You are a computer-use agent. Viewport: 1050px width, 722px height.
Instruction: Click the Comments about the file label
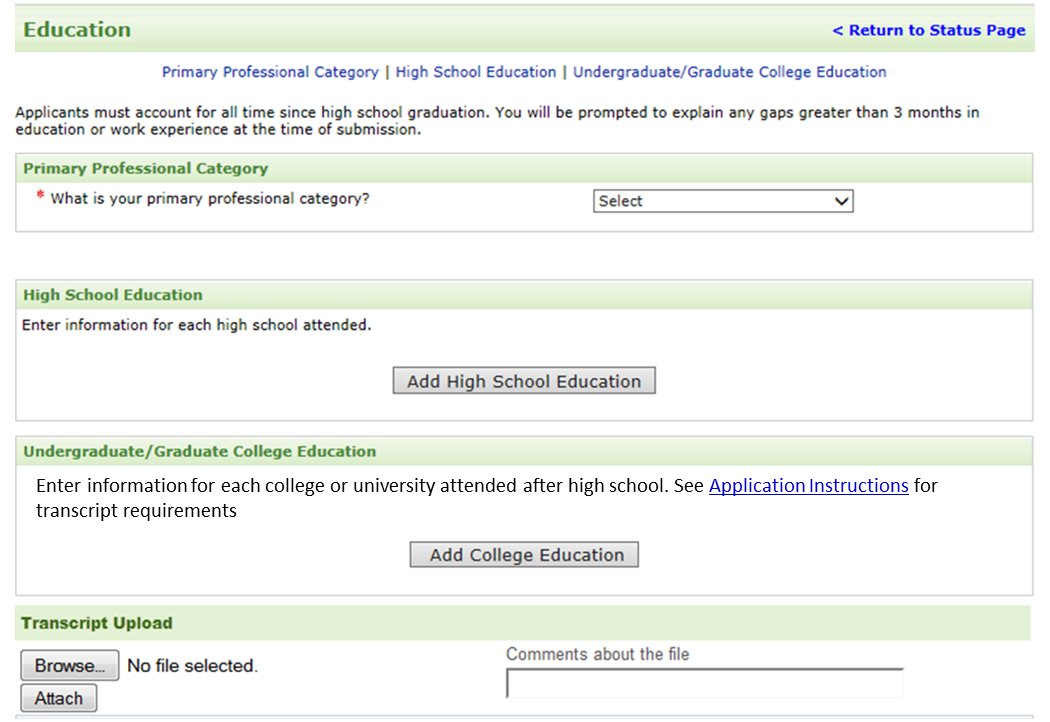(597, 654)
